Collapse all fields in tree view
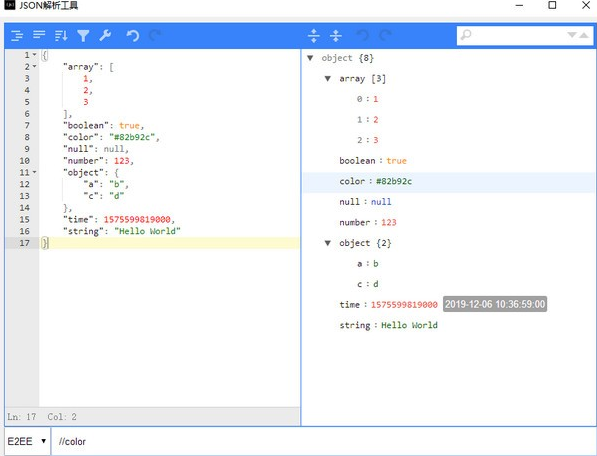Viewport: 597px width, 456px height. click(336, 35)
